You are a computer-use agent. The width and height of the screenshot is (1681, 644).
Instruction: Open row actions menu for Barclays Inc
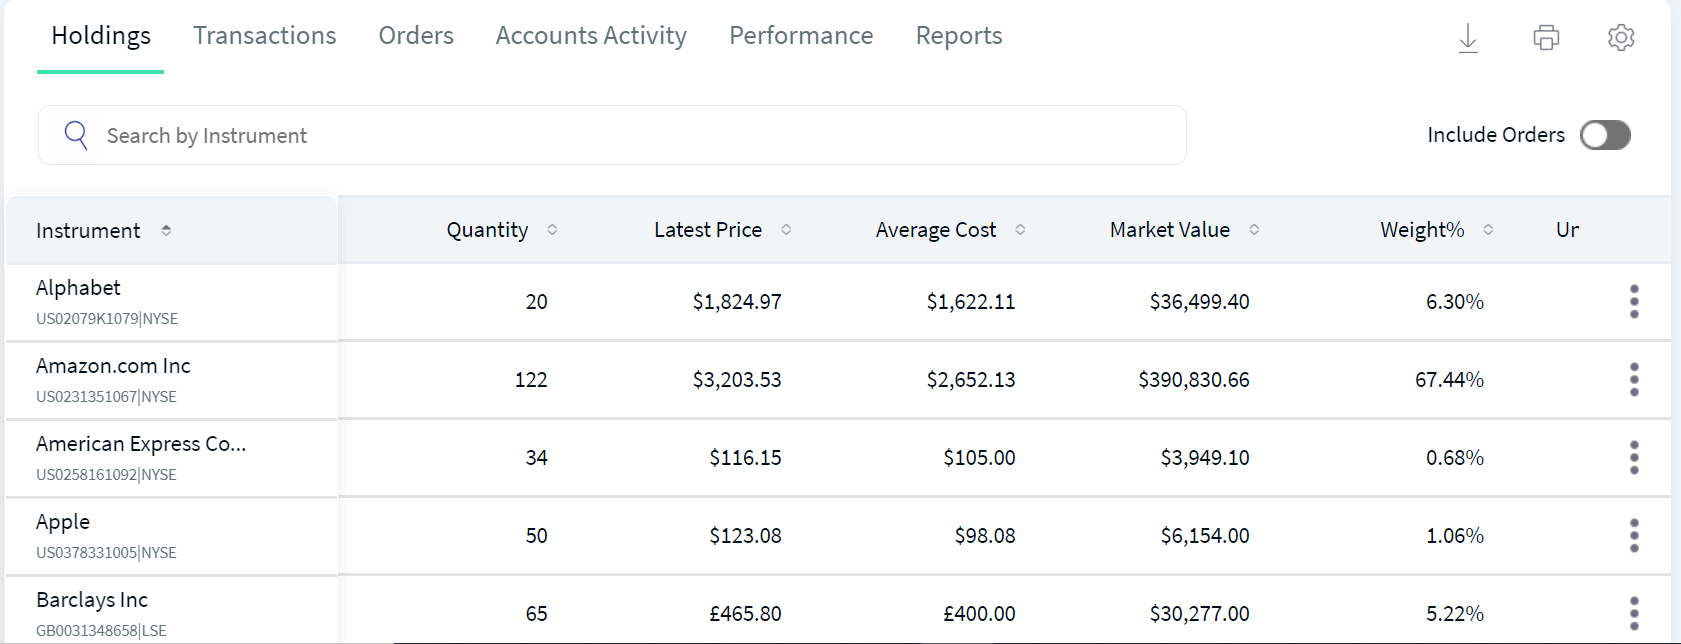[1634, 613]
